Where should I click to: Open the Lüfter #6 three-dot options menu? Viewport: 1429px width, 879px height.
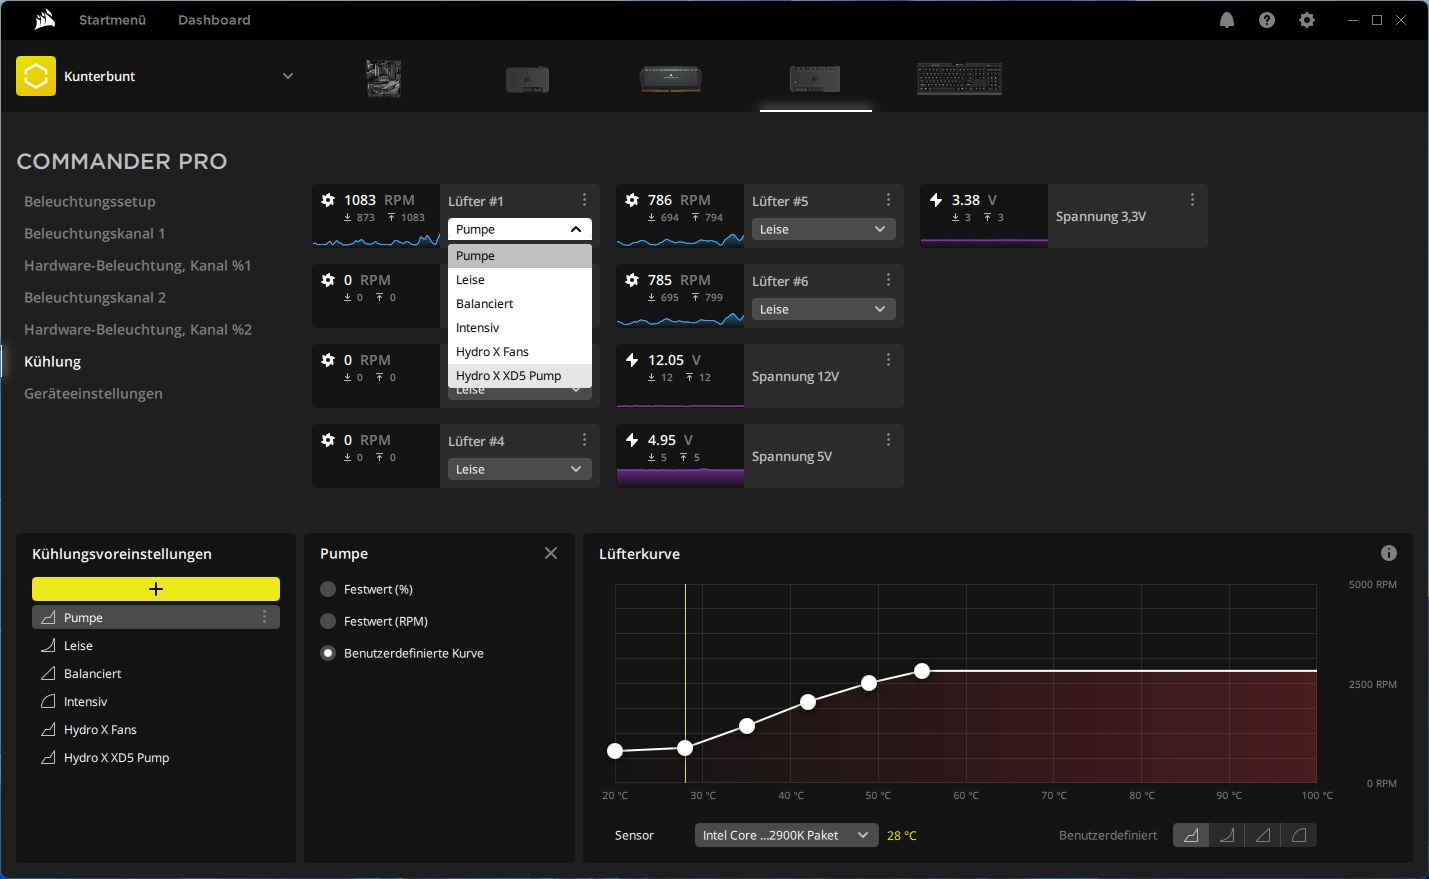[889, 280]
